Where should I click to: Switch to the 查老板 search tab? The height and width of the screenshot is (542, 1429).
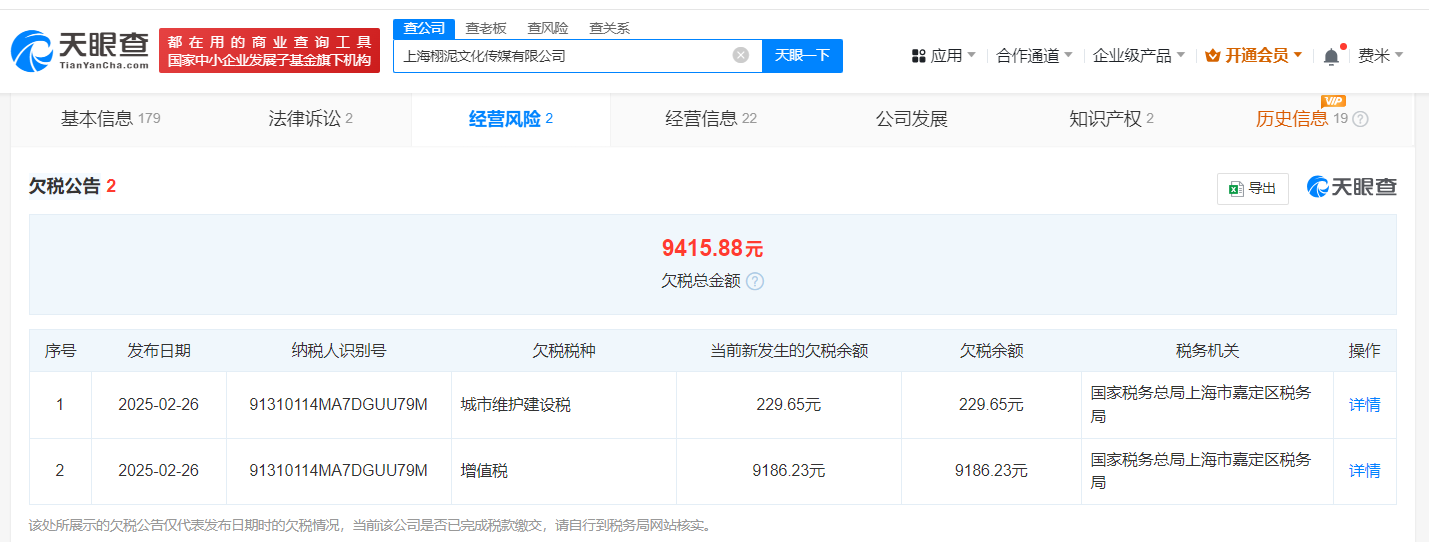tap(486, 28)
